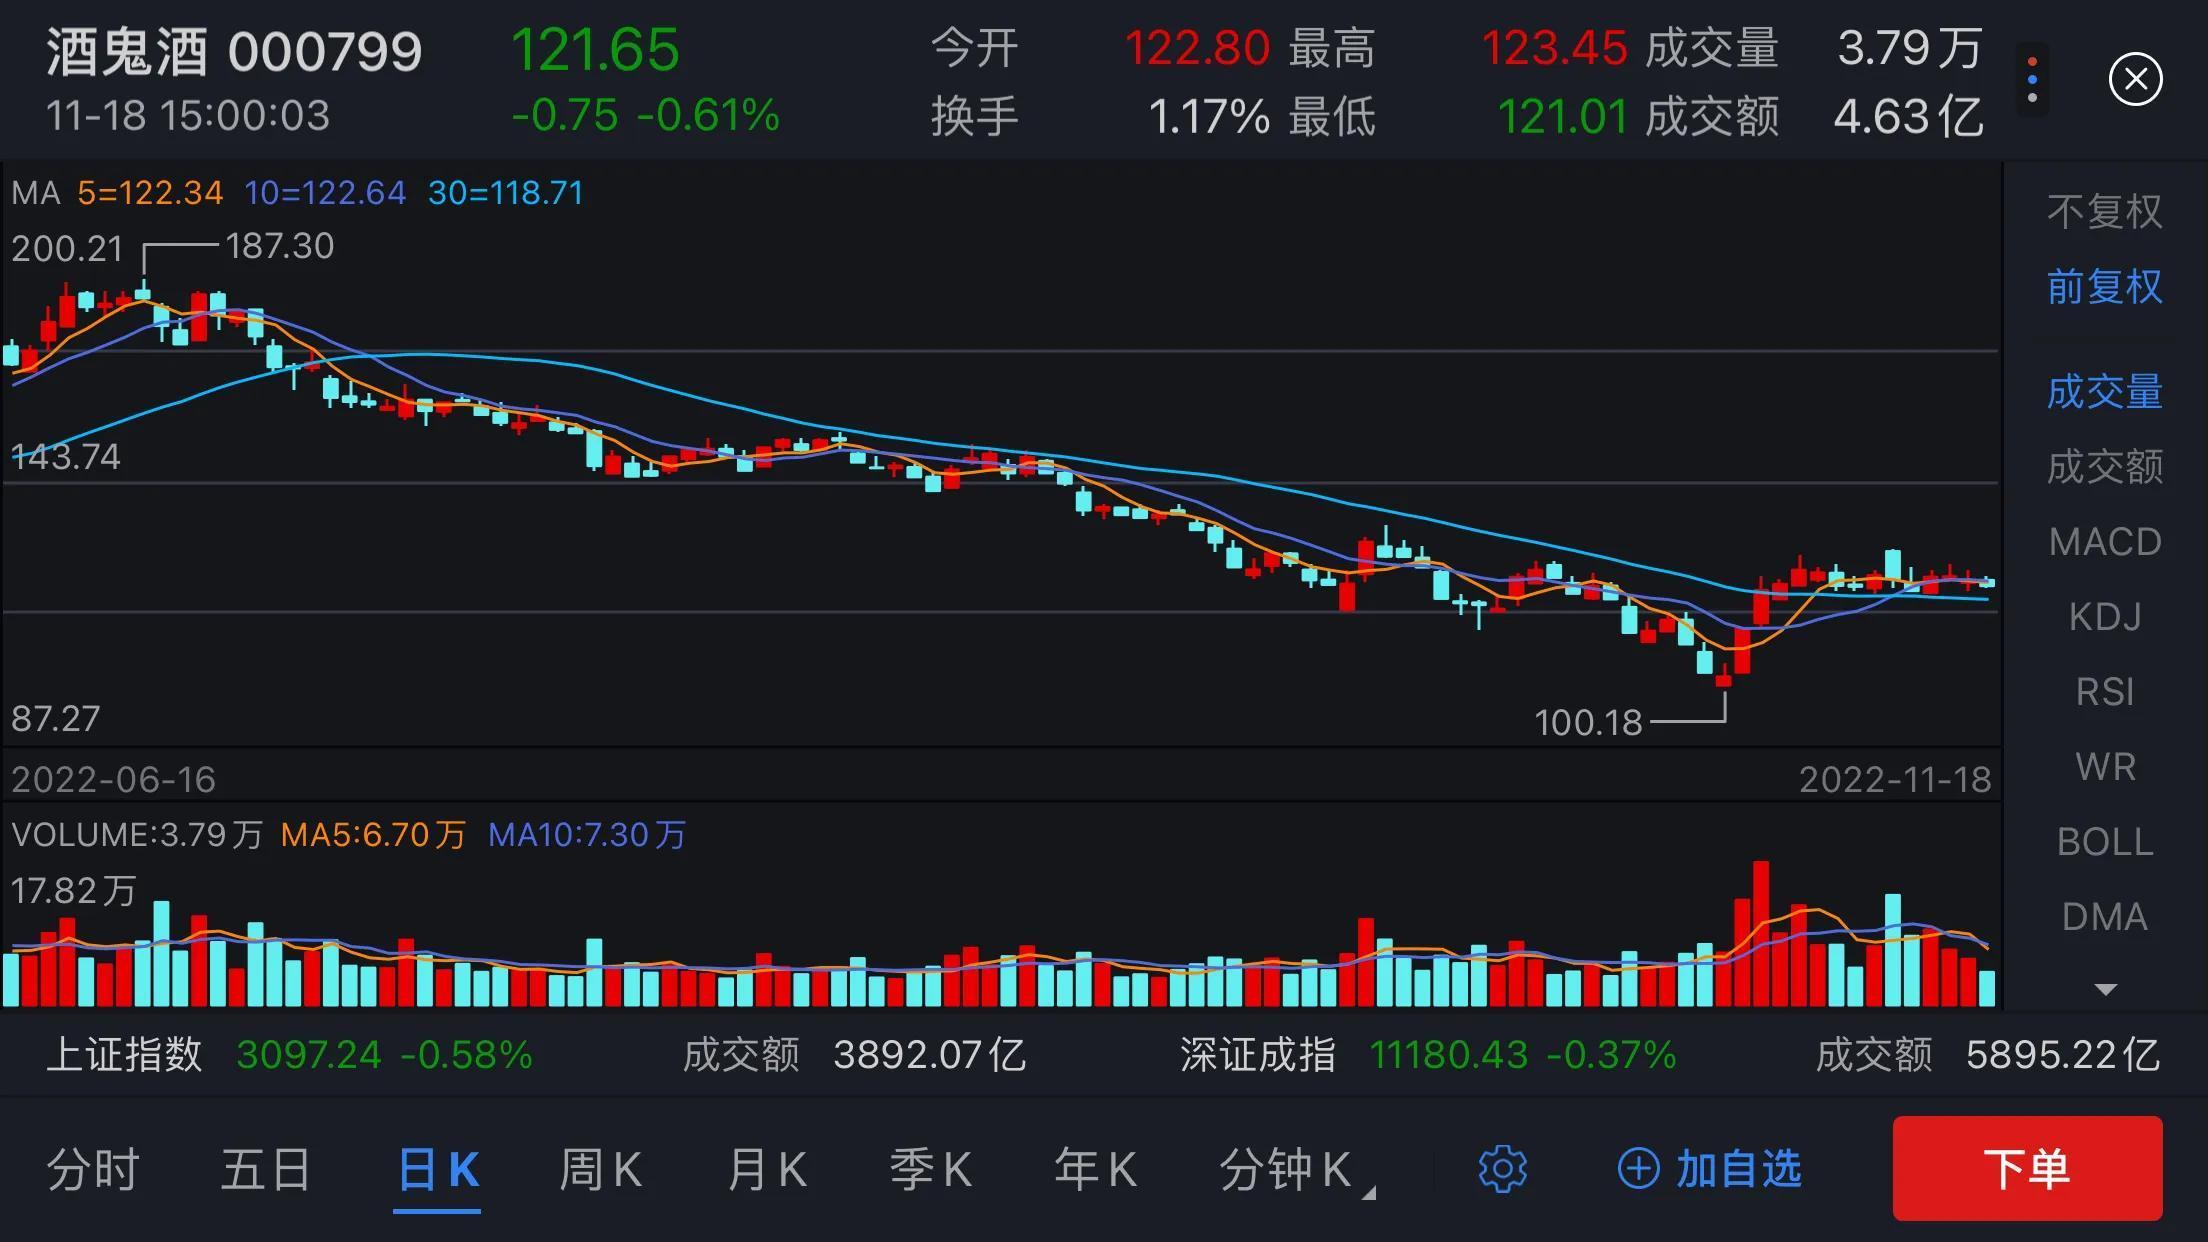Open the 分钟K minute interval dropdown
This screenshot has height=1242, width=2208.
pyautogui.click(x=1297, y=1169)
